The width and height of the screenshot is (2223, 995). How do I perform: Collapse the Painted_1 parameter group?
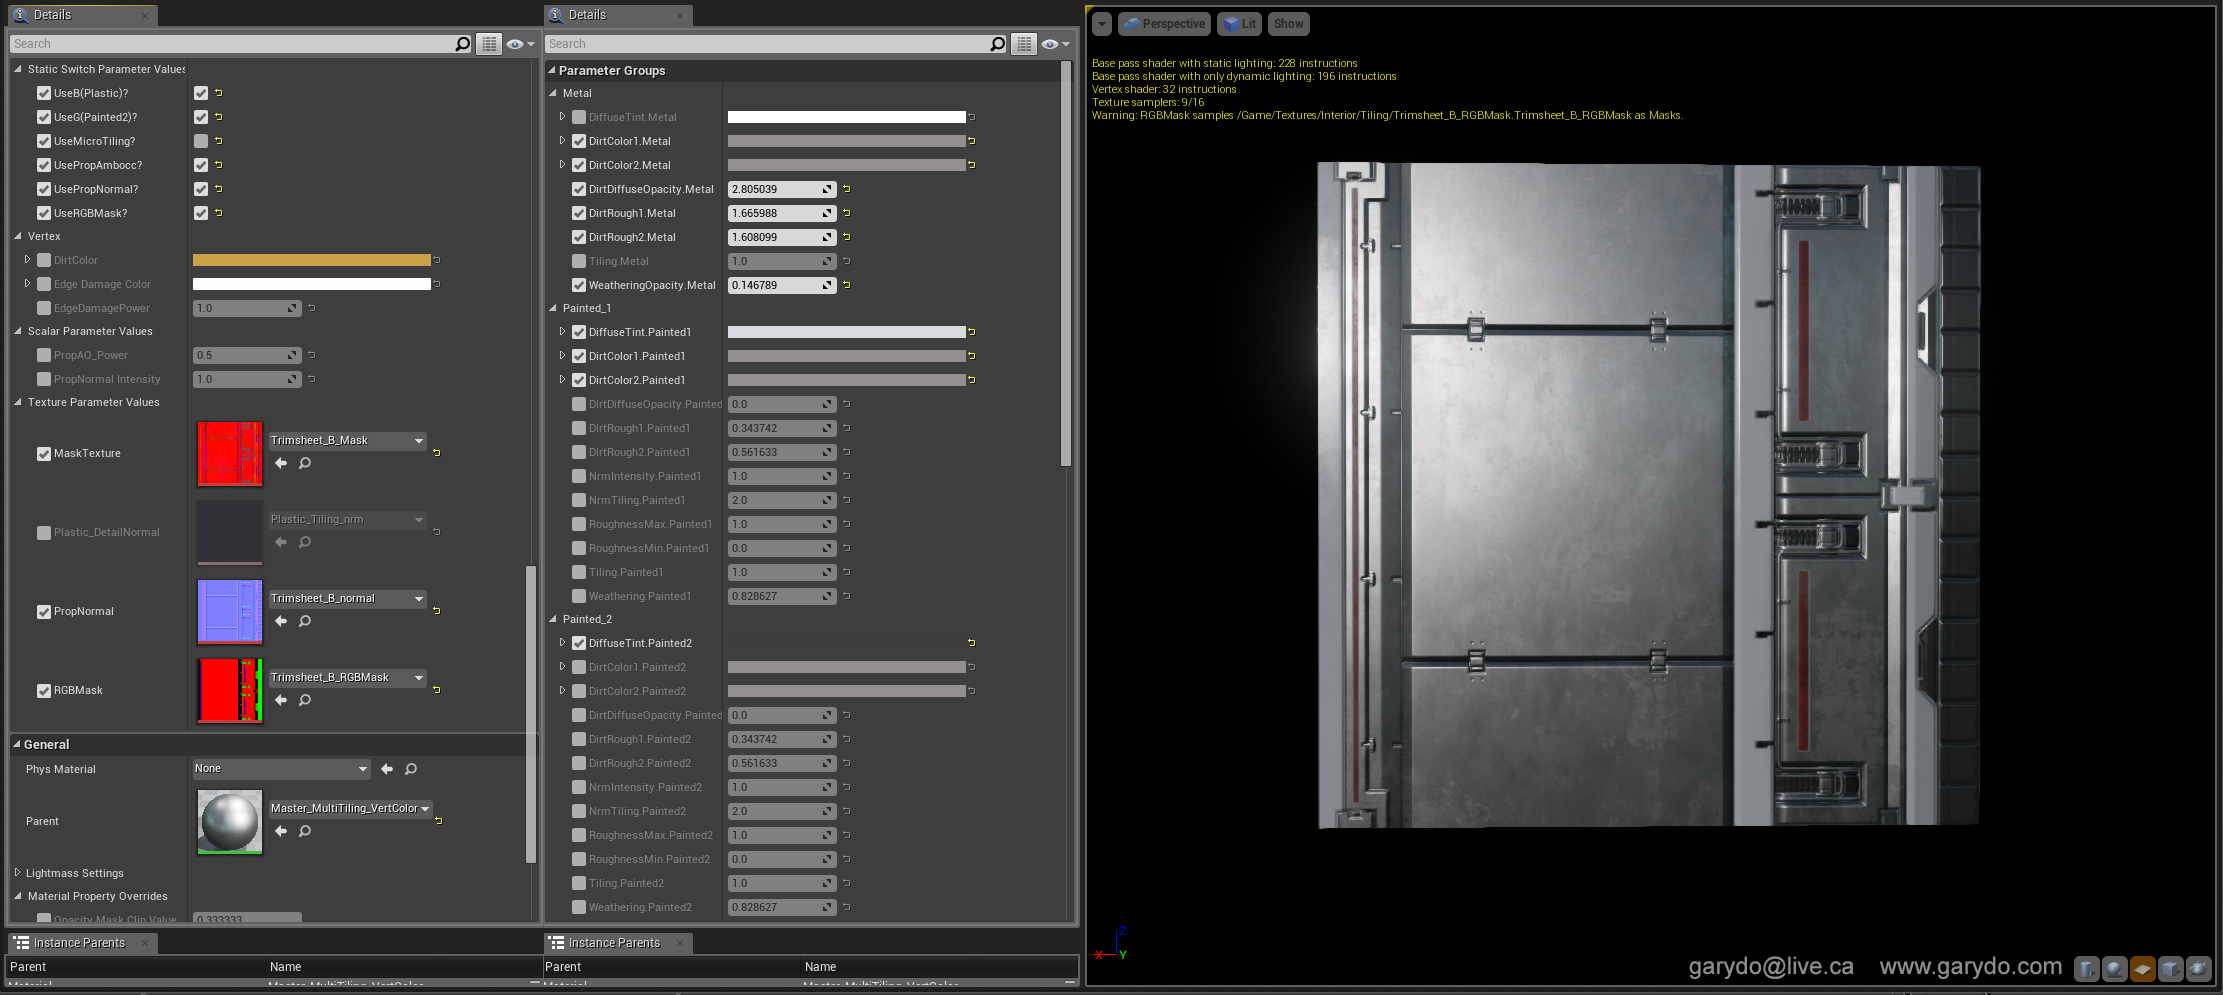point(553,308)
